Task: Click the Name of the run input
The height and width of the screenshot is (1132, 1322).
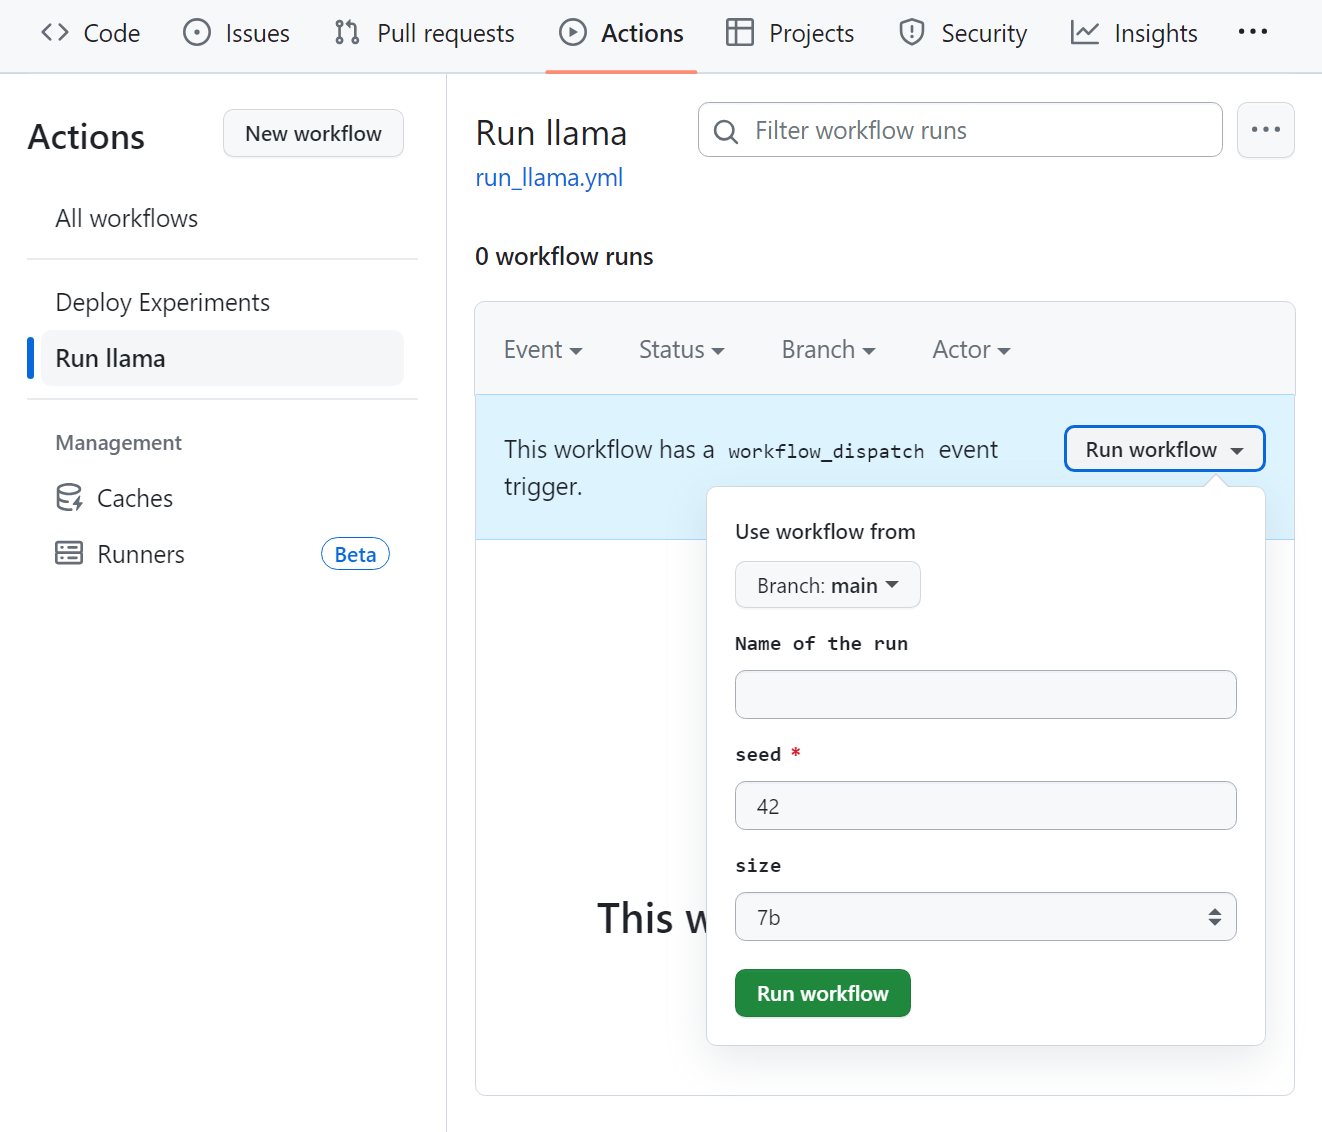Action: tap(986, 694)
